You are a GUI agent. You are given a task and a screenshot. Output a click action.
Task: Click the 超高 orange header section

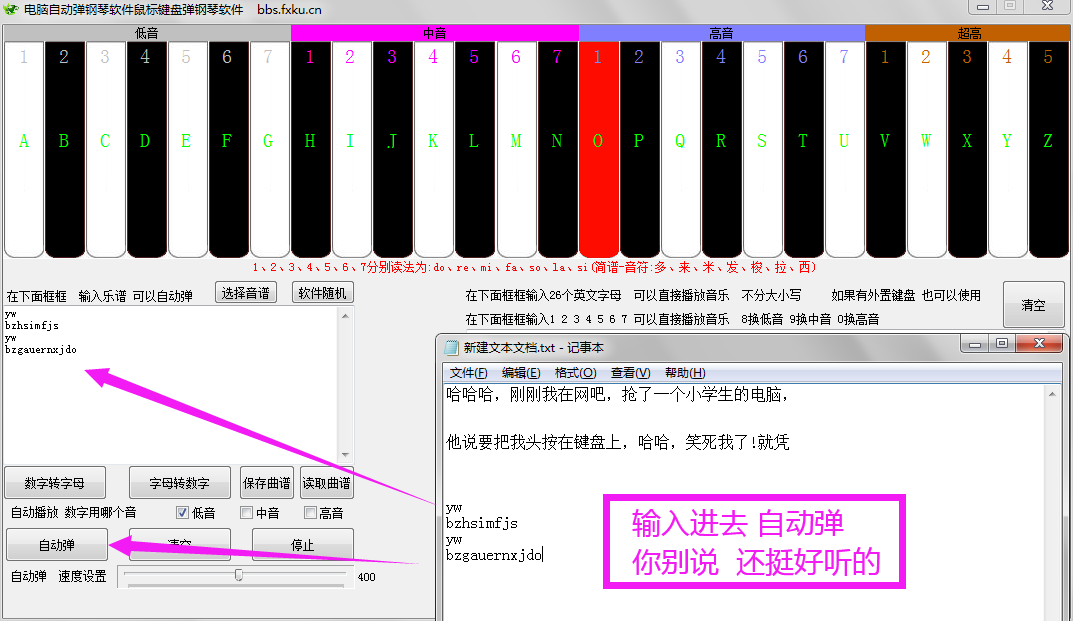pyautogui.click(x=968, y=33)
